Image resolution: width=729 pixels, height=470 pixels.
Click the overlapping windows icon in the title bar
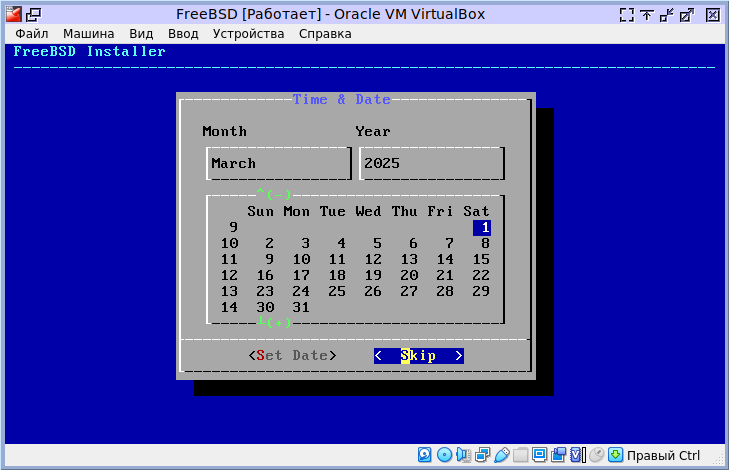click(33, 15)
